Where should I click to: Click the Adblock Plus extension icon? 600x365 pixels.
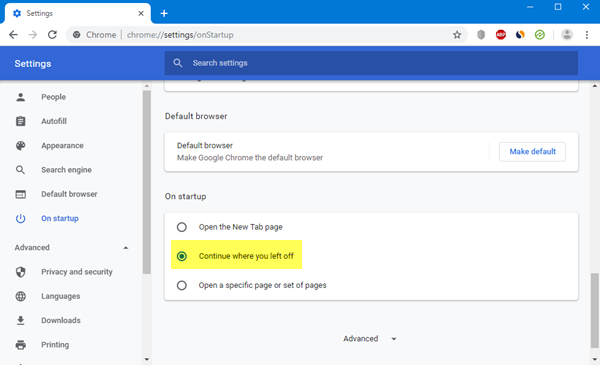(501, 35)
